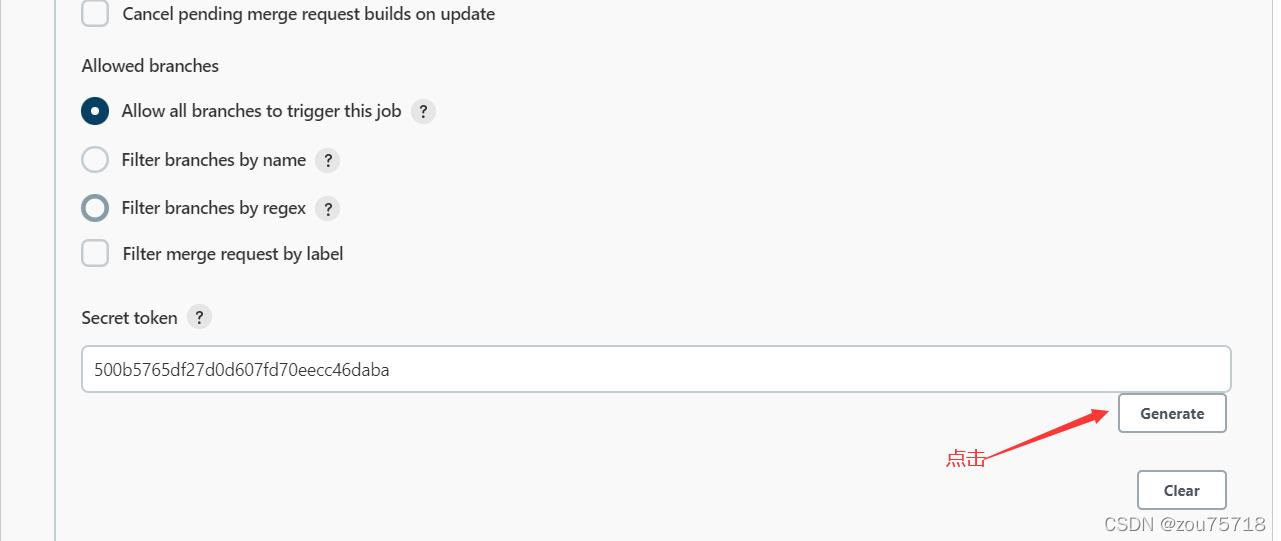Viewport: 1281px width, 541px height.
Task: Select the Filter branches by regex radio button
Action: pyautogui.click(x=95, y=208)
